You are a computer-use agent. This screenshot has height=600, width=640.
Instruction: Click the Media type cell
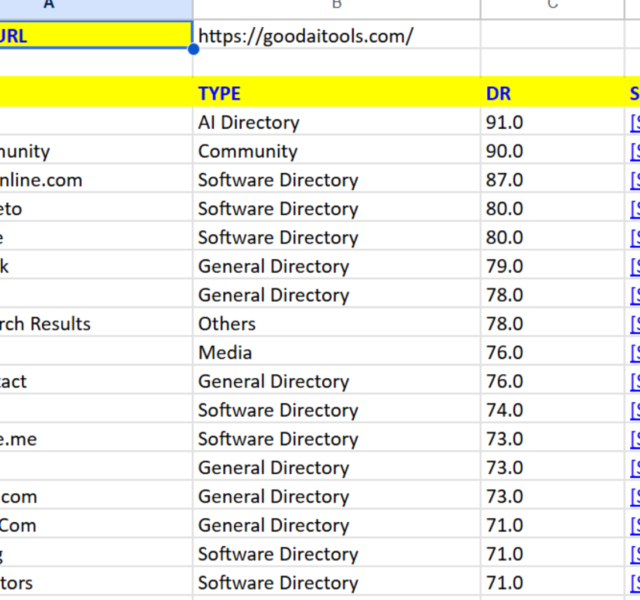click(x=337, y=353)
